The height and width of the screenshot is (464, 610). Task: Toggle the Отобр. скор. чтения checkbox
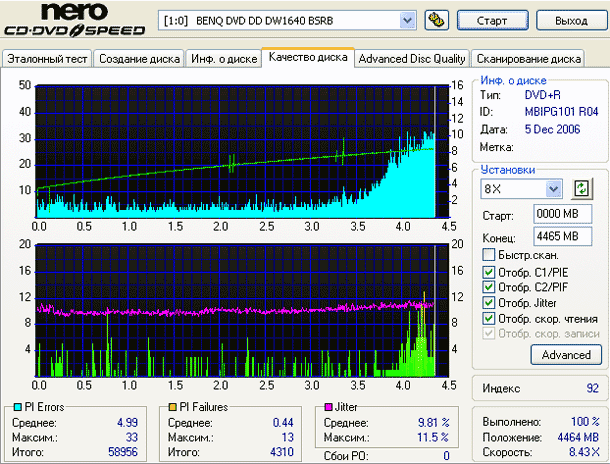[x=488, y=318]
